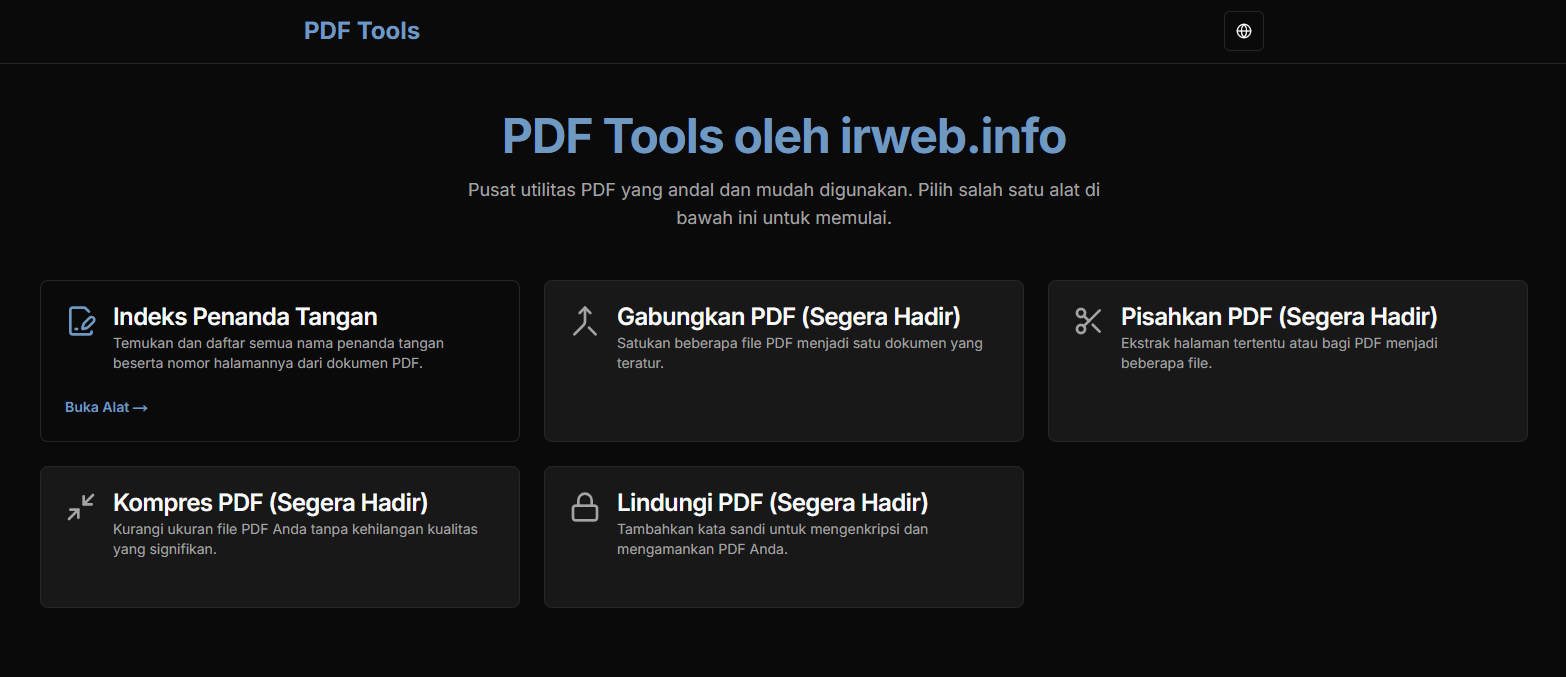
Task: Click the 'Temukan dan daftar semua nama' description
Action: tap(279, 353)
